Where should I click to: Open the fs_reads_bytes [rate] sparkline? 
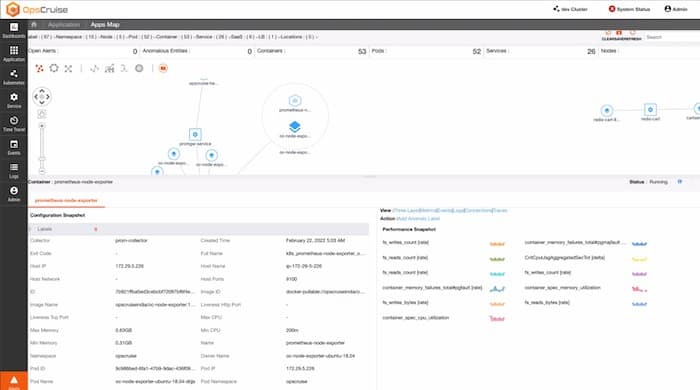tap(639, 304)
